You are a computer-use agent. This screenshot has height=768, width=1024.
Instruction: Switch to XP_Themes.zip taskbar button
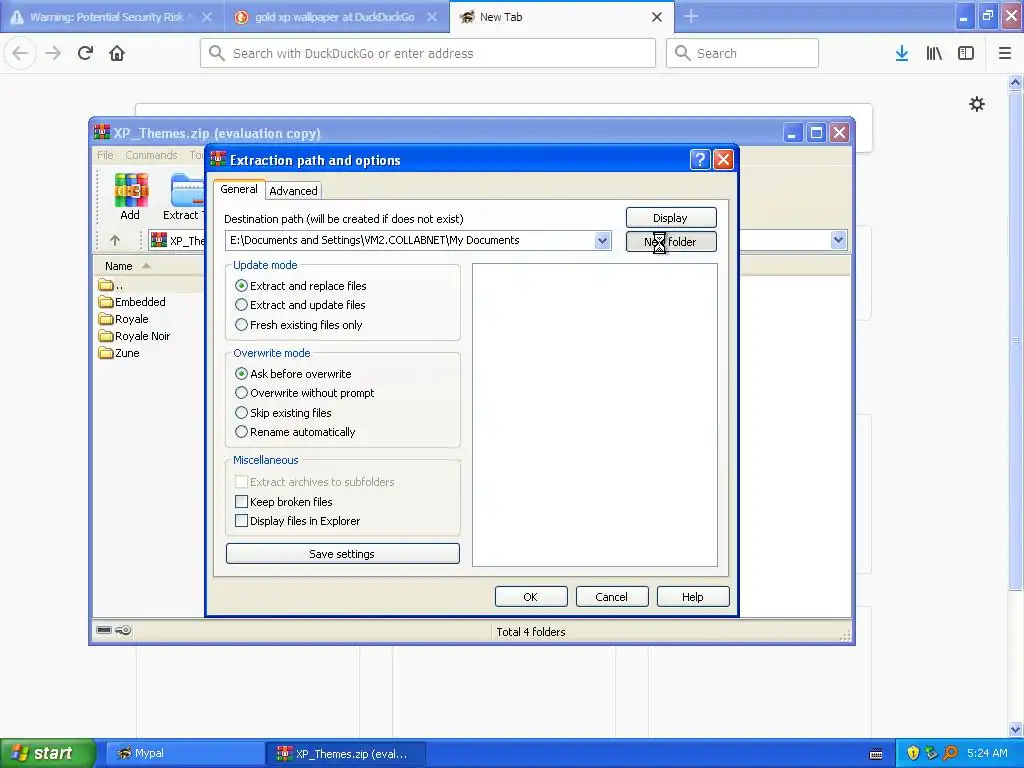tap(347, 753)
